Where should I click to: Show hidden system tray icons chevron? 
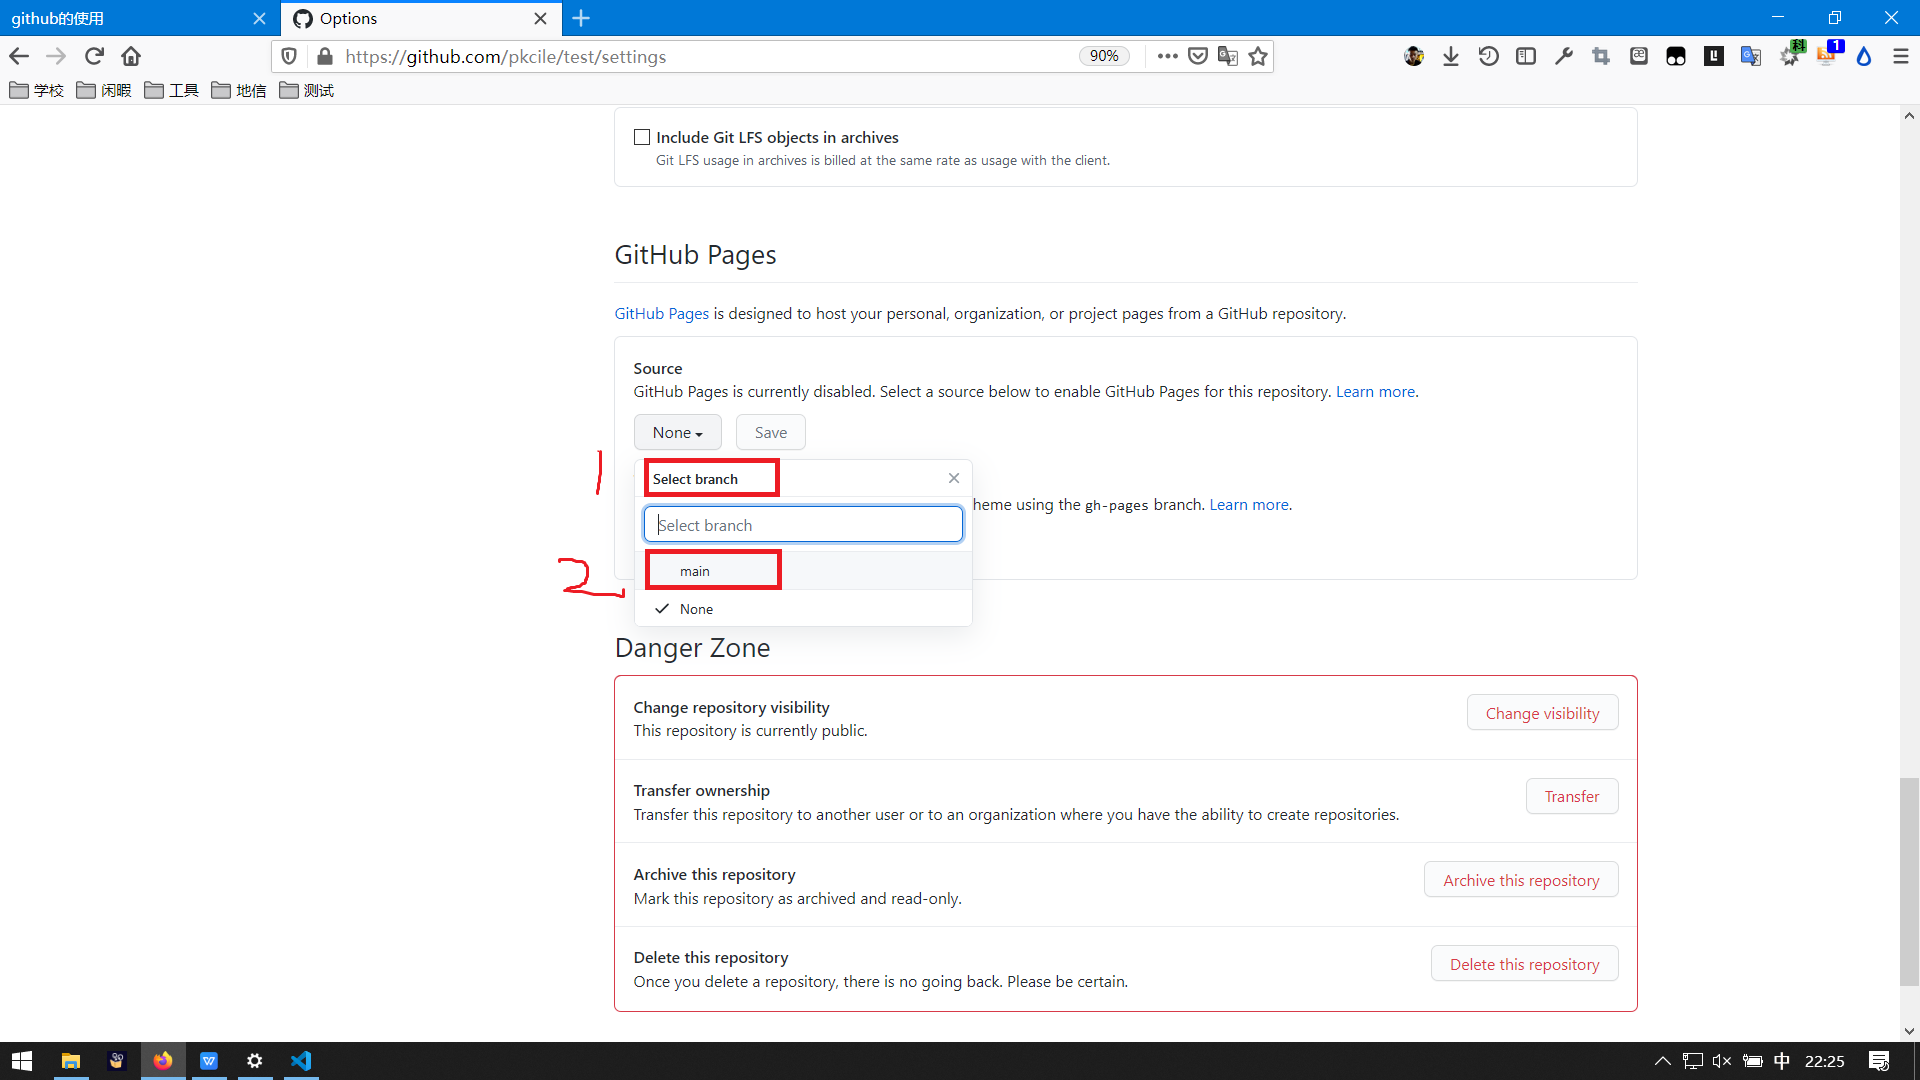tap(1662, 1061)
